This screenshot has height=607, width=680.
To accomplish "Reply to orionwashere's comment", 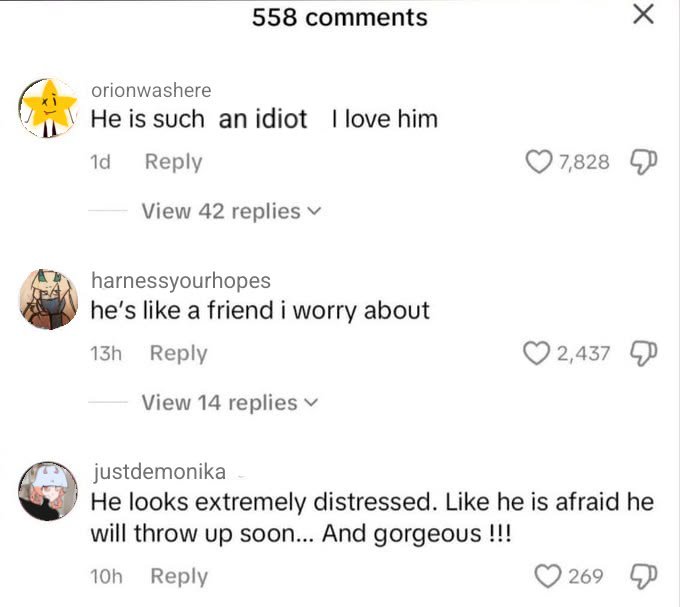I will click(x=173, y=162).
